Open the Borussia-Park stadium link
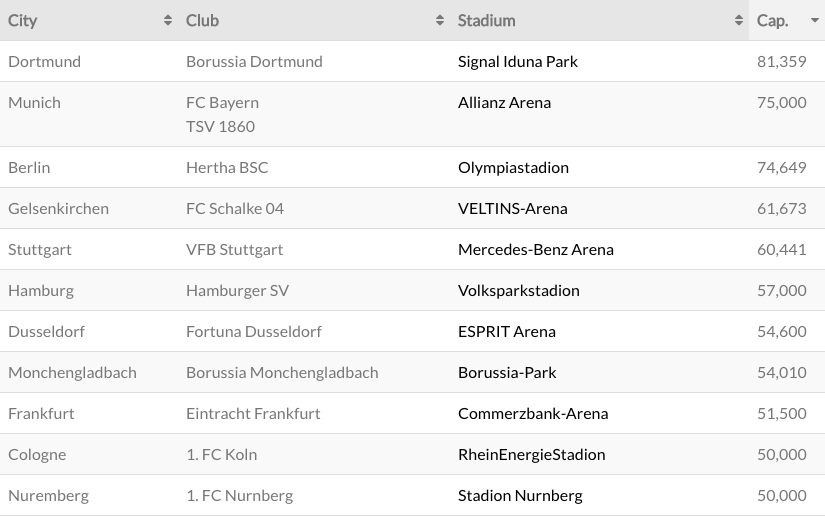Viewport: 825px width, 516px height. [x=507, y=373]
